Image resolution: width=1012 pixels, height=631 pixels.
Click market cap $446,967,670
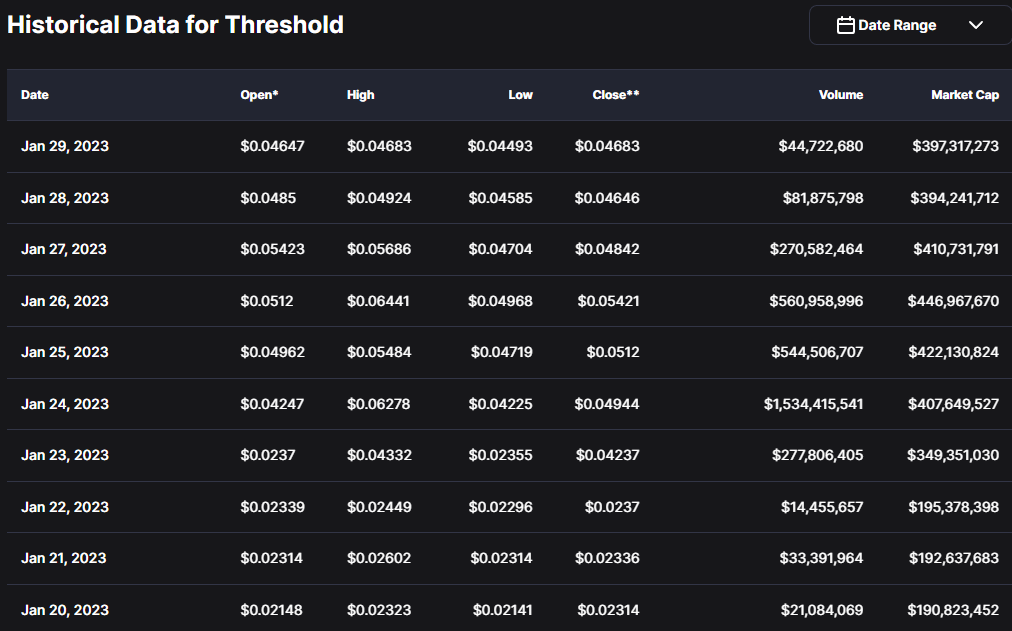pos(953,301)
